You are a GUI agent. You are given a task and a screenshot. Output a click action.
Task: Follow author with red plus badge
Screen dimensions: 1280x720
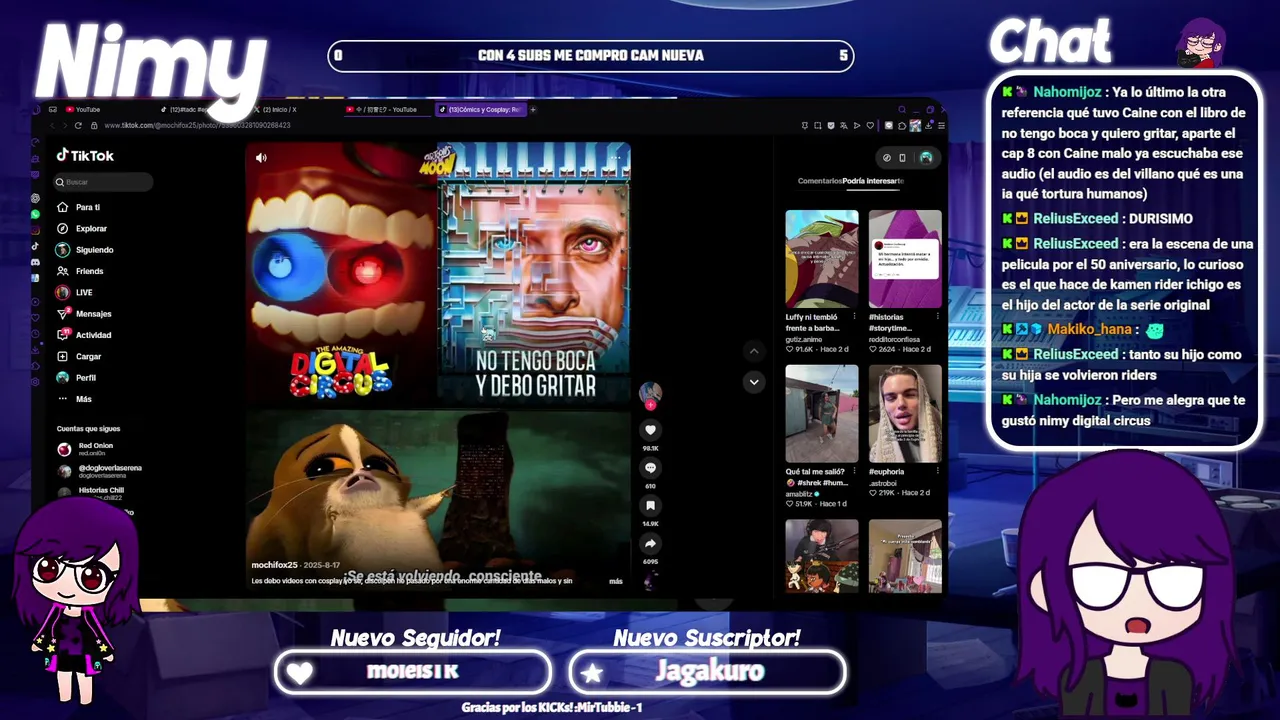[x=650, y=405]
